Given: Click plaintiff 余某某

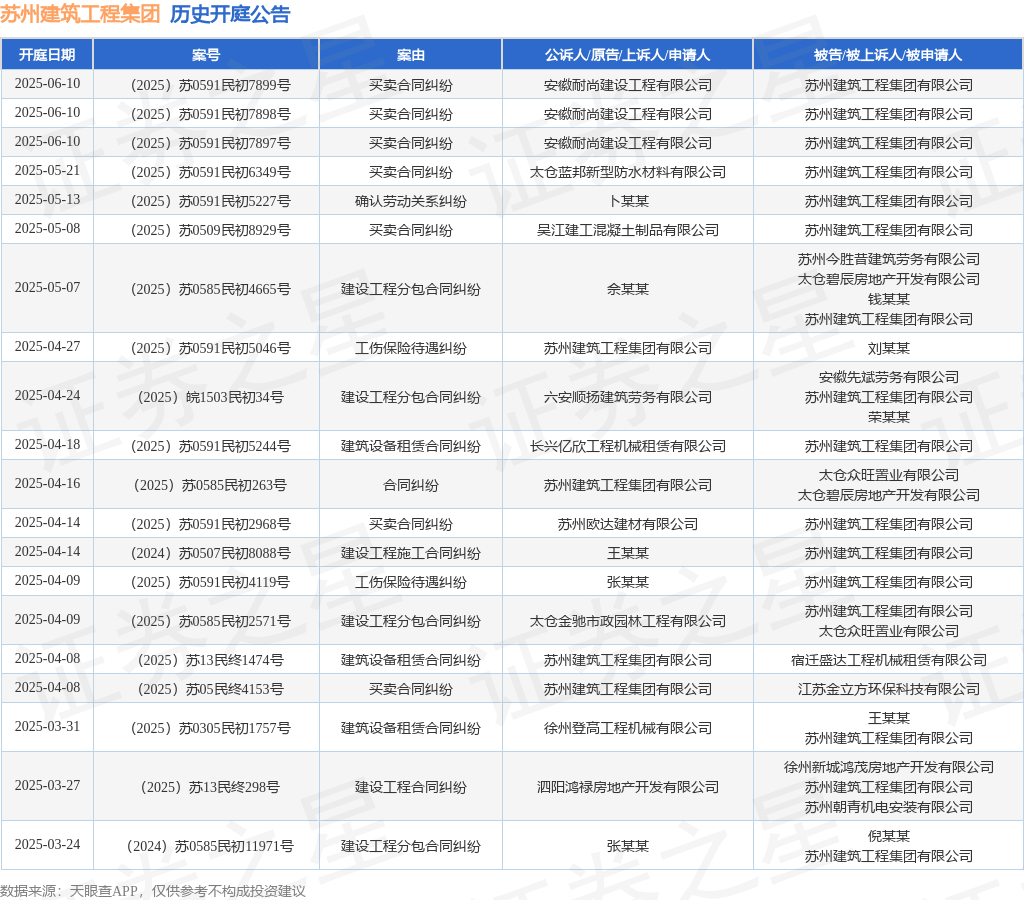Looking at the screenshot, I should coord(628,289).
